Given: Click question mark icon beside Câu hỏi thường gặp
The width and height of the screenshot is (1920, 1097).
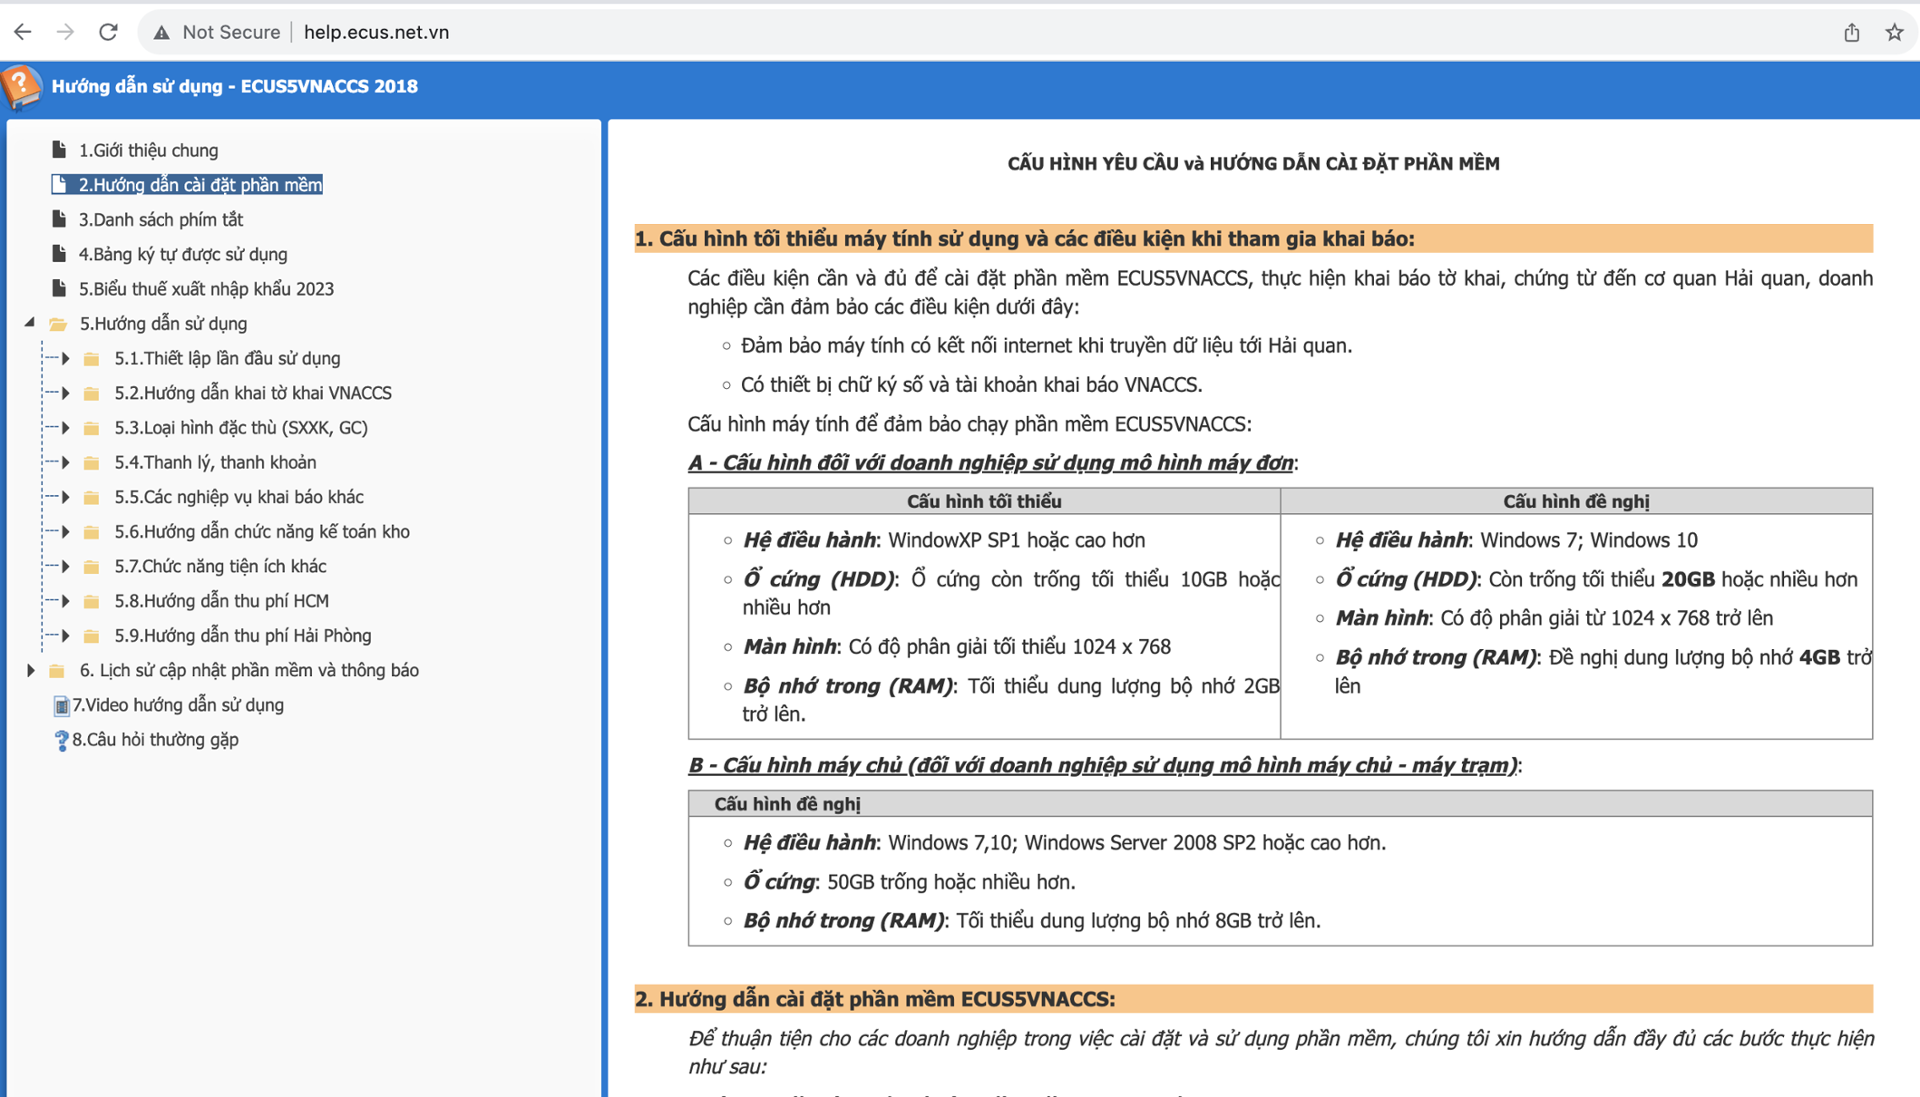Looking at the screenshot, I should click(61, 740).
